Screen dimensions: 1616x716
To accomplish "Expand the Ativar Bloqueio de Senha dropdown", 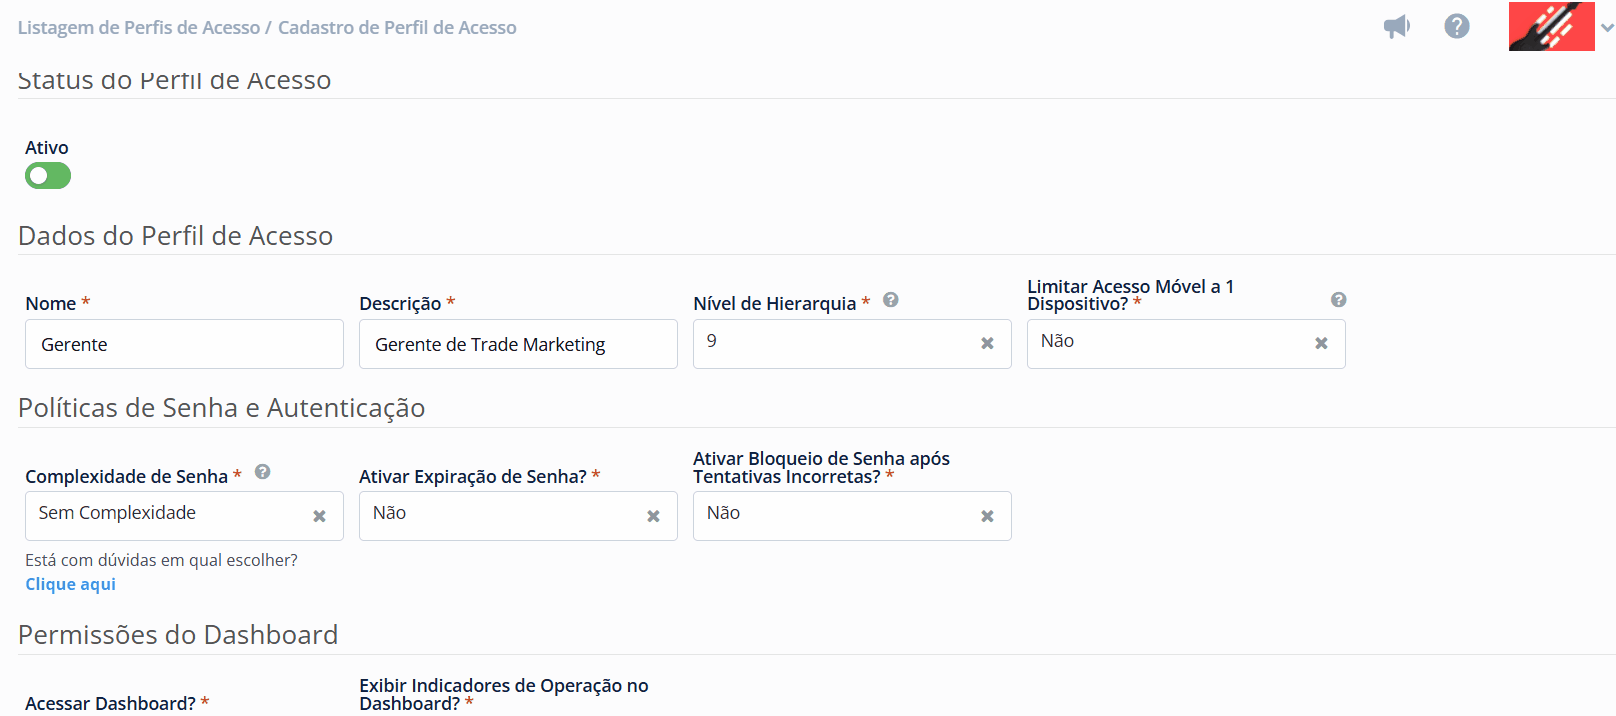I will (x=835, y=516).
